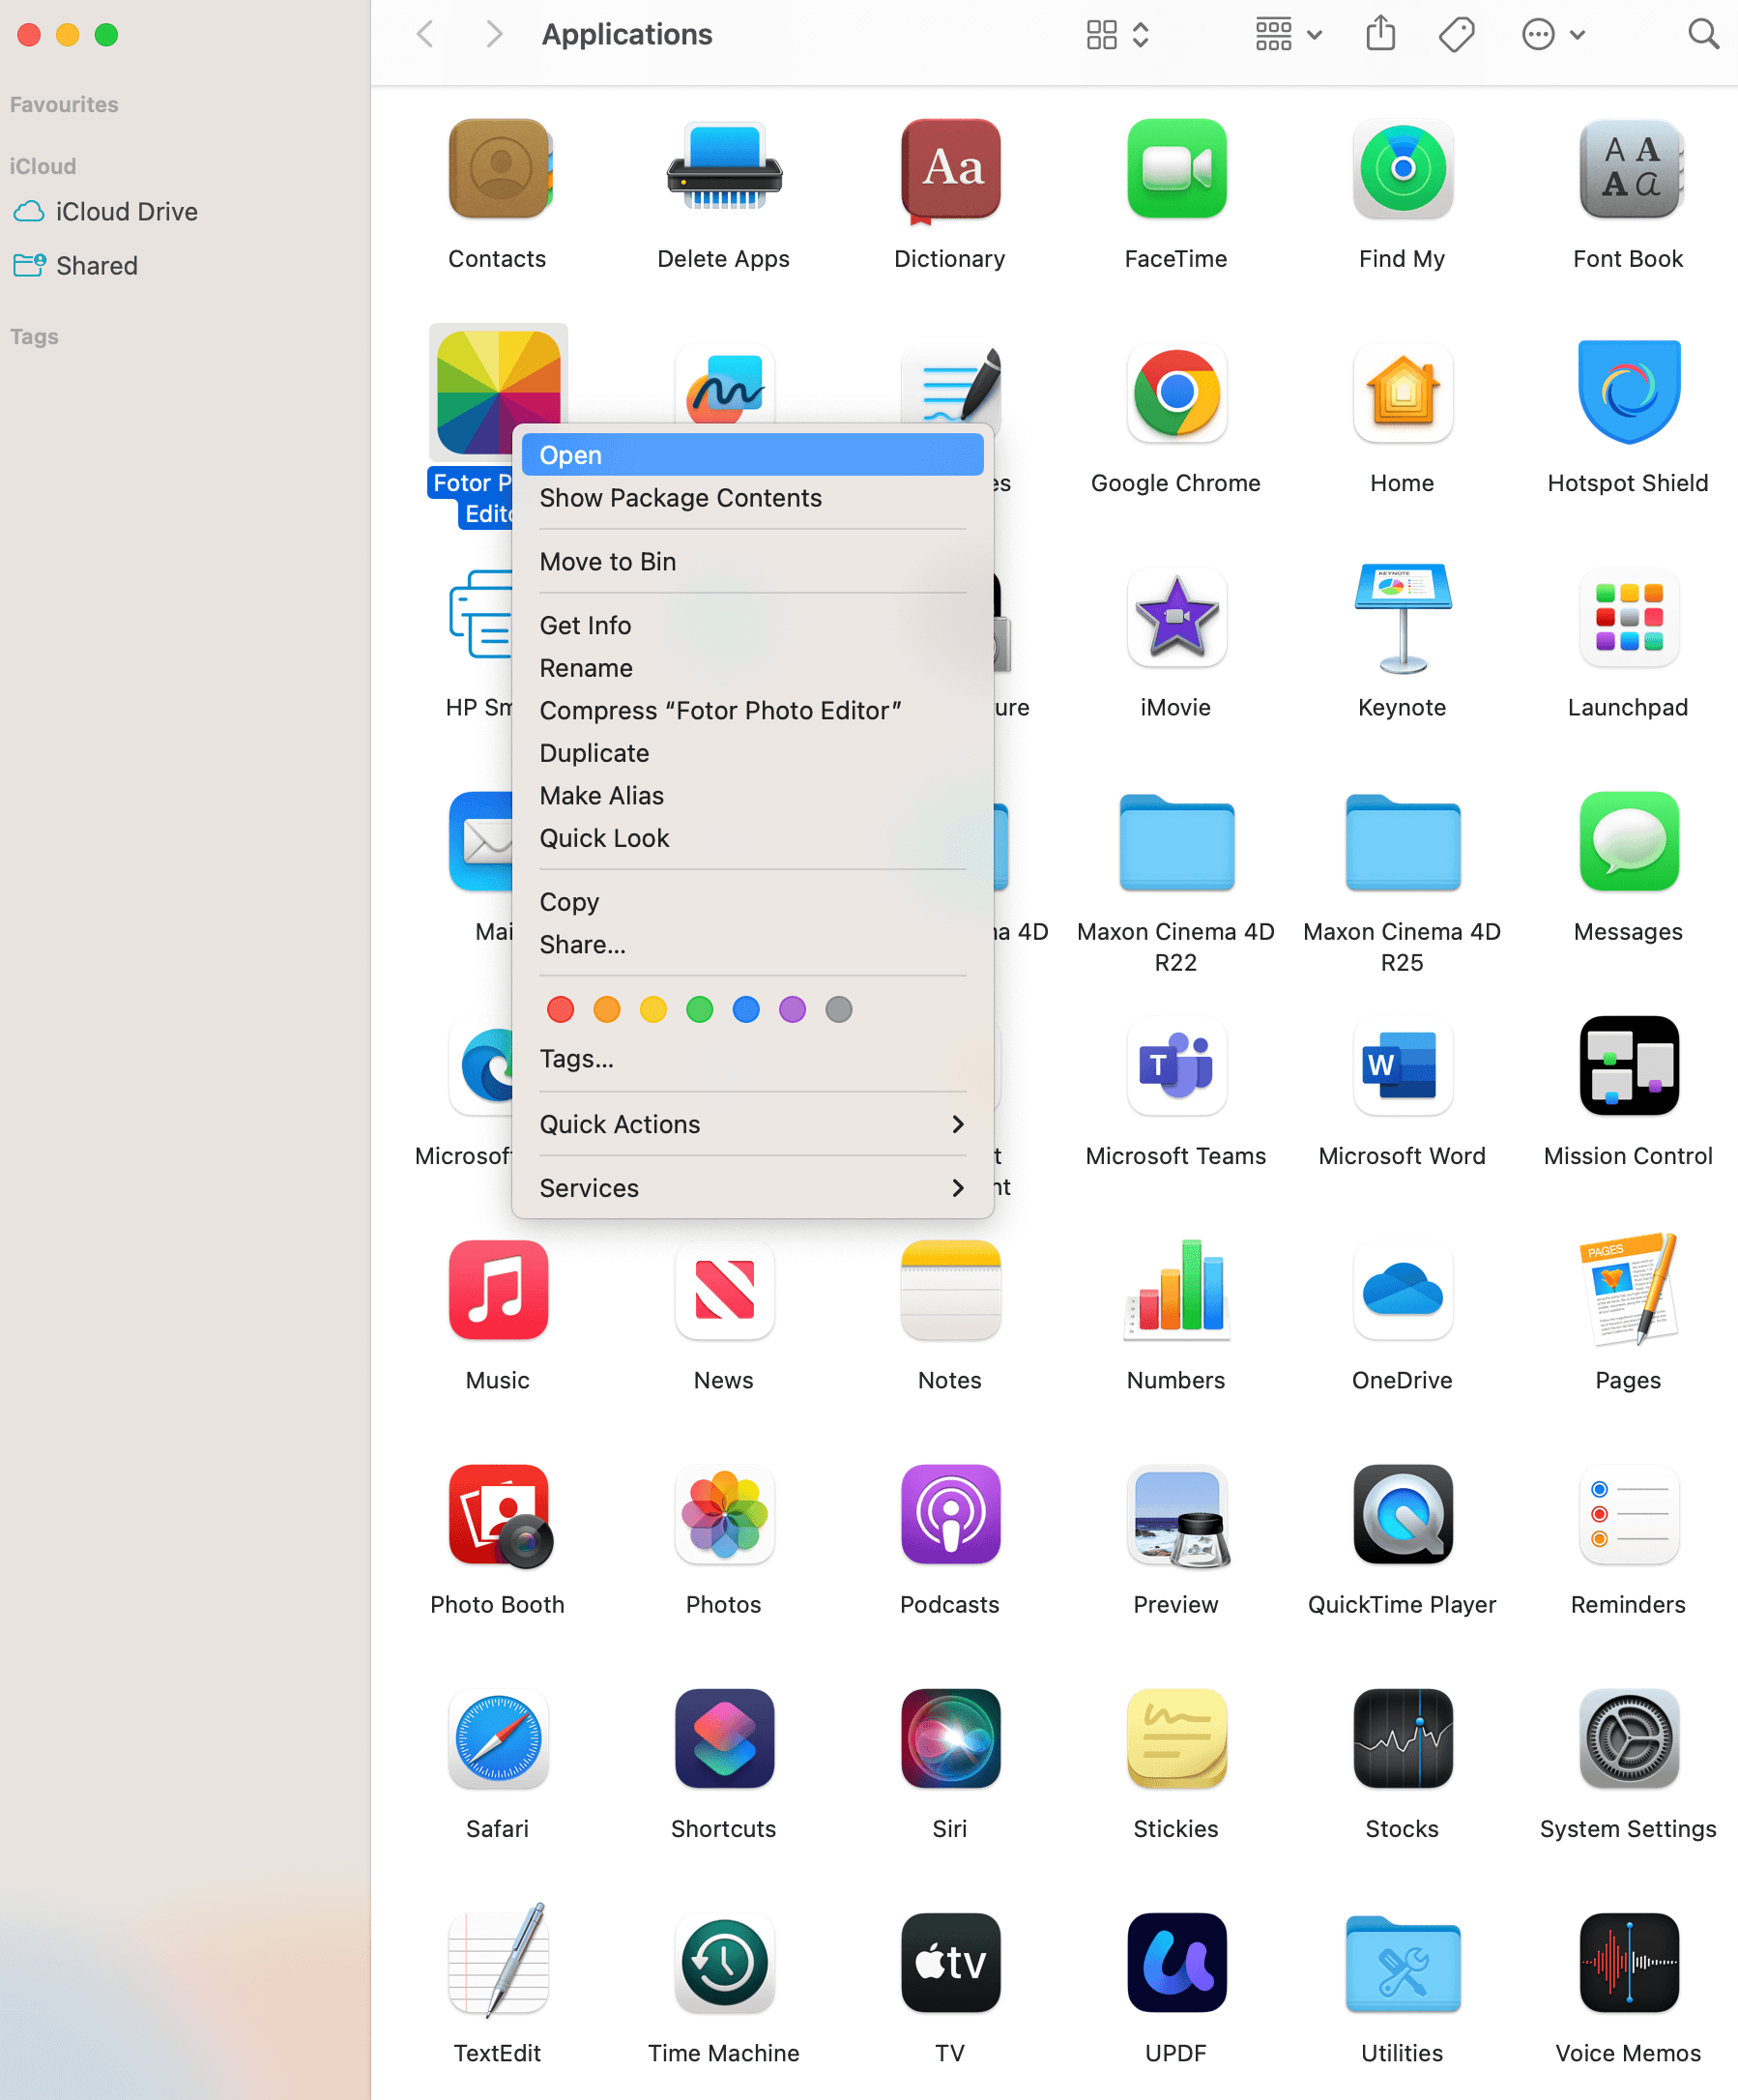Apply the purple tag color
This screenshot has height=2100, width=1738.
click(x=793, y=1010)
